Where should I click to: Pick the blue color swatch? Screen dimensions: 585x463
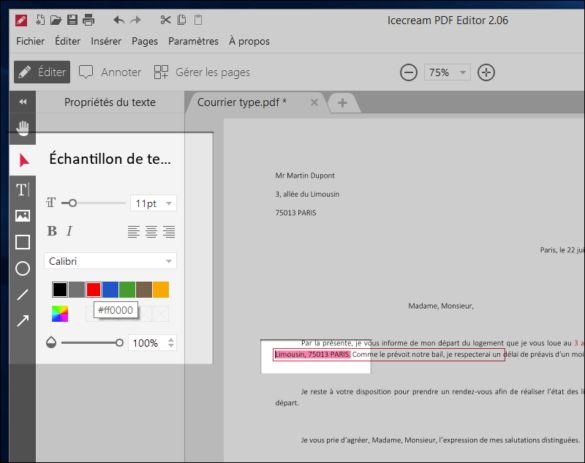click(x=110, y=290)
